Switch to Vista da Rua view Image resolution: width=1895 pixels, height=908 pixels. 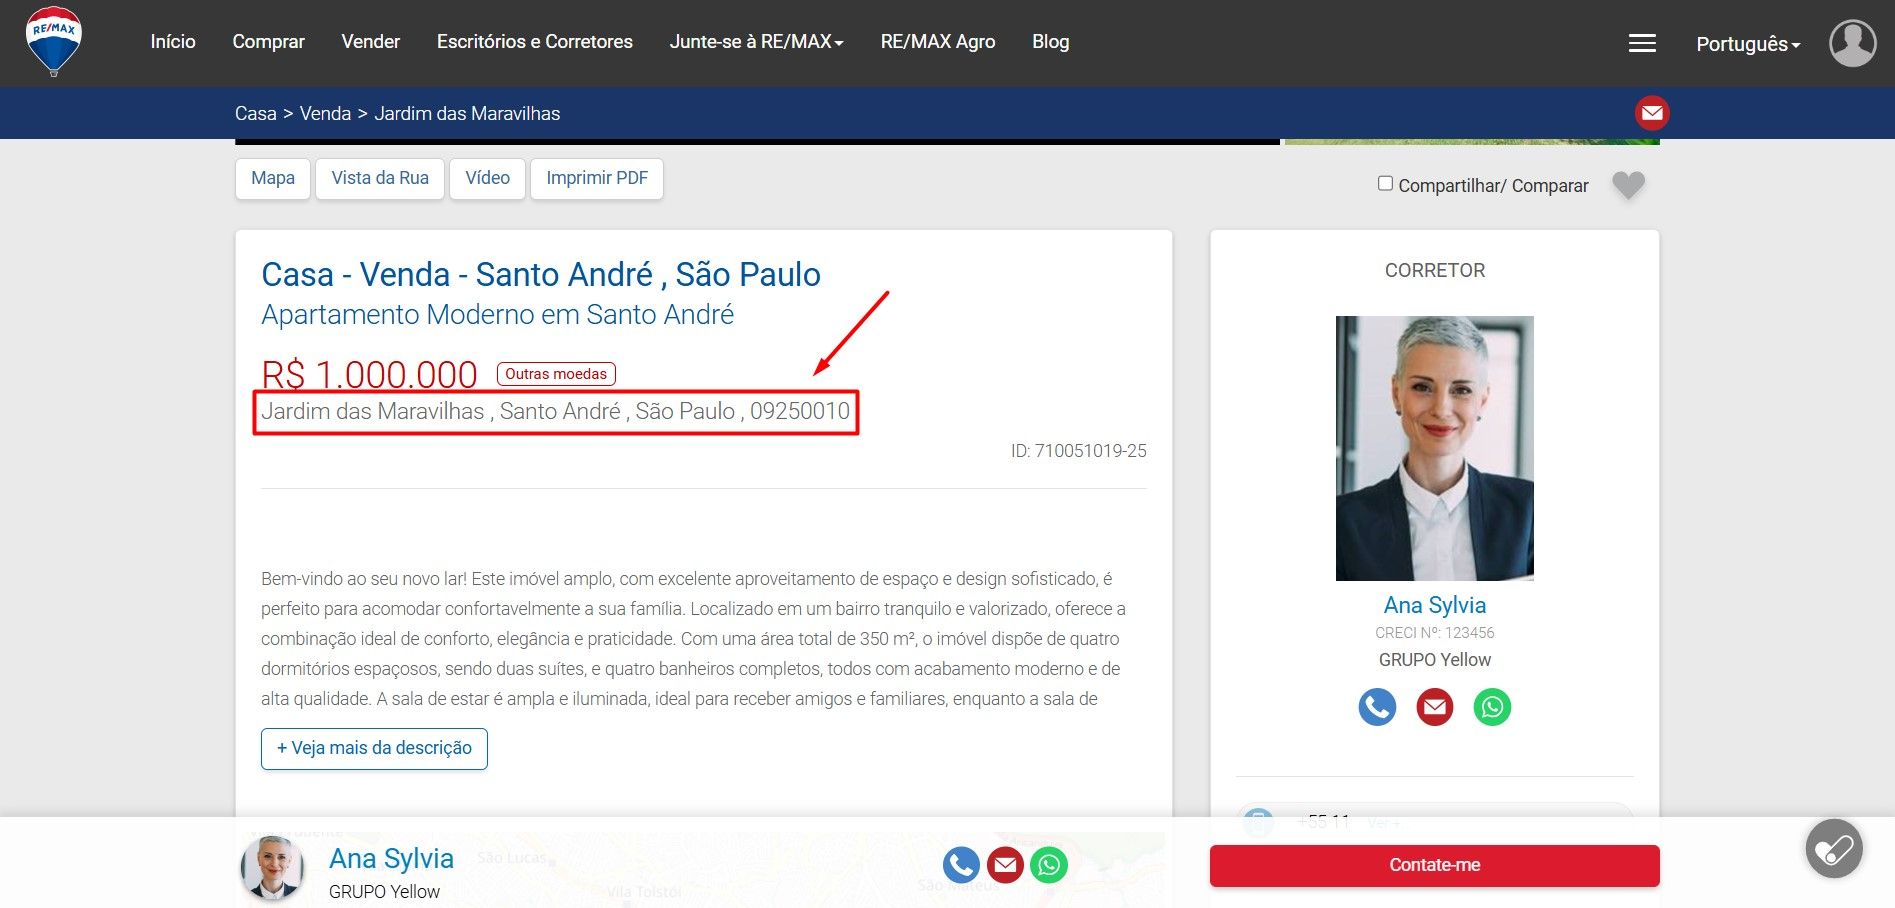(x=380, y=178)
